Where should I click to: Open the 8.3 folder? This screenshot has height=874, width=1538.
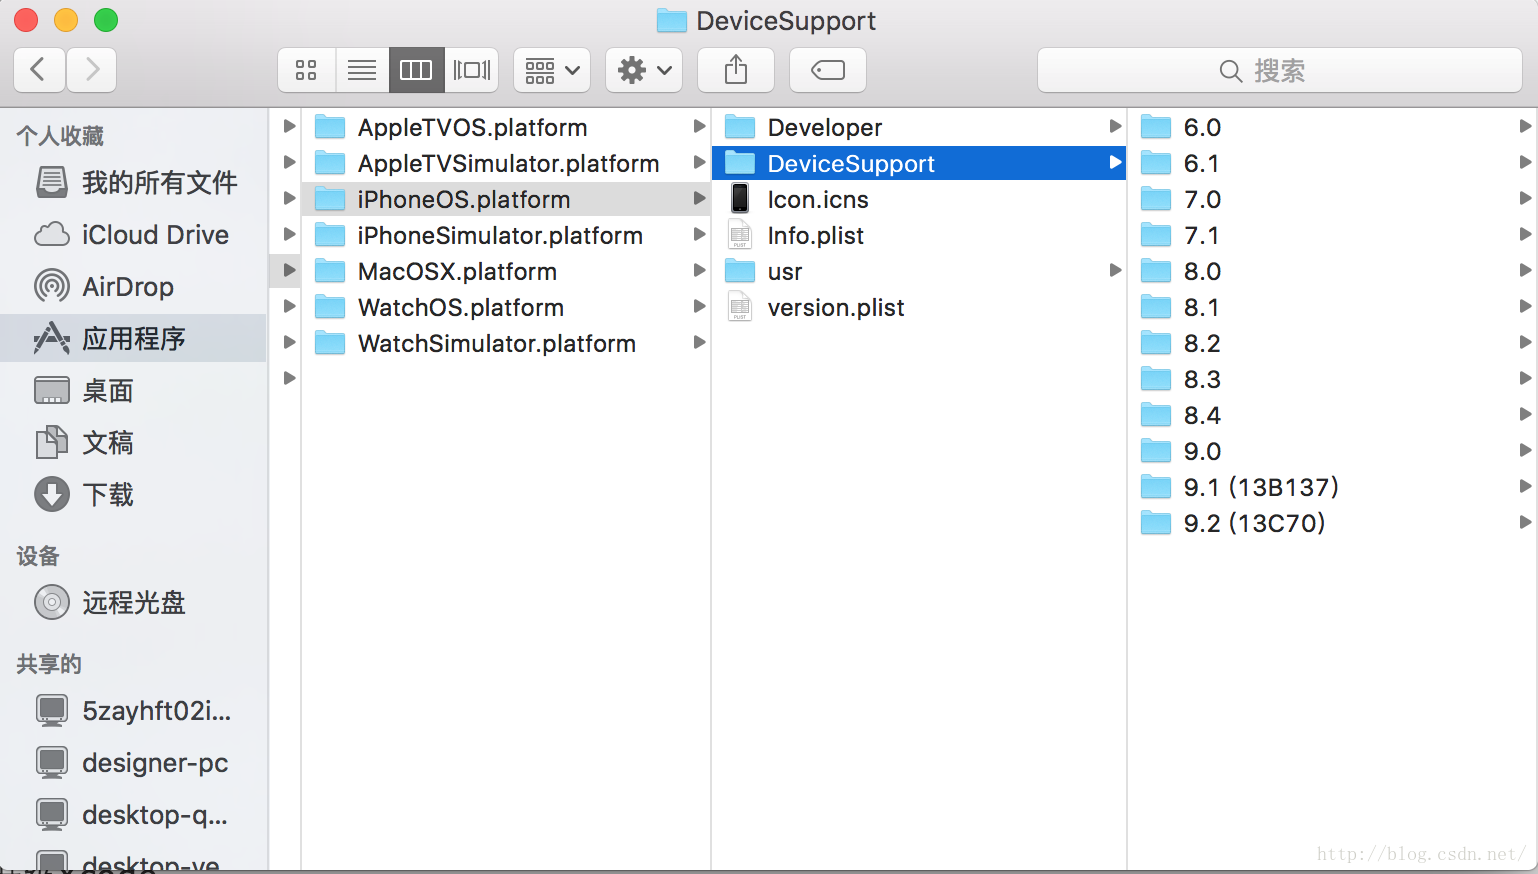pyautogui.click(x=1333, y=379)
